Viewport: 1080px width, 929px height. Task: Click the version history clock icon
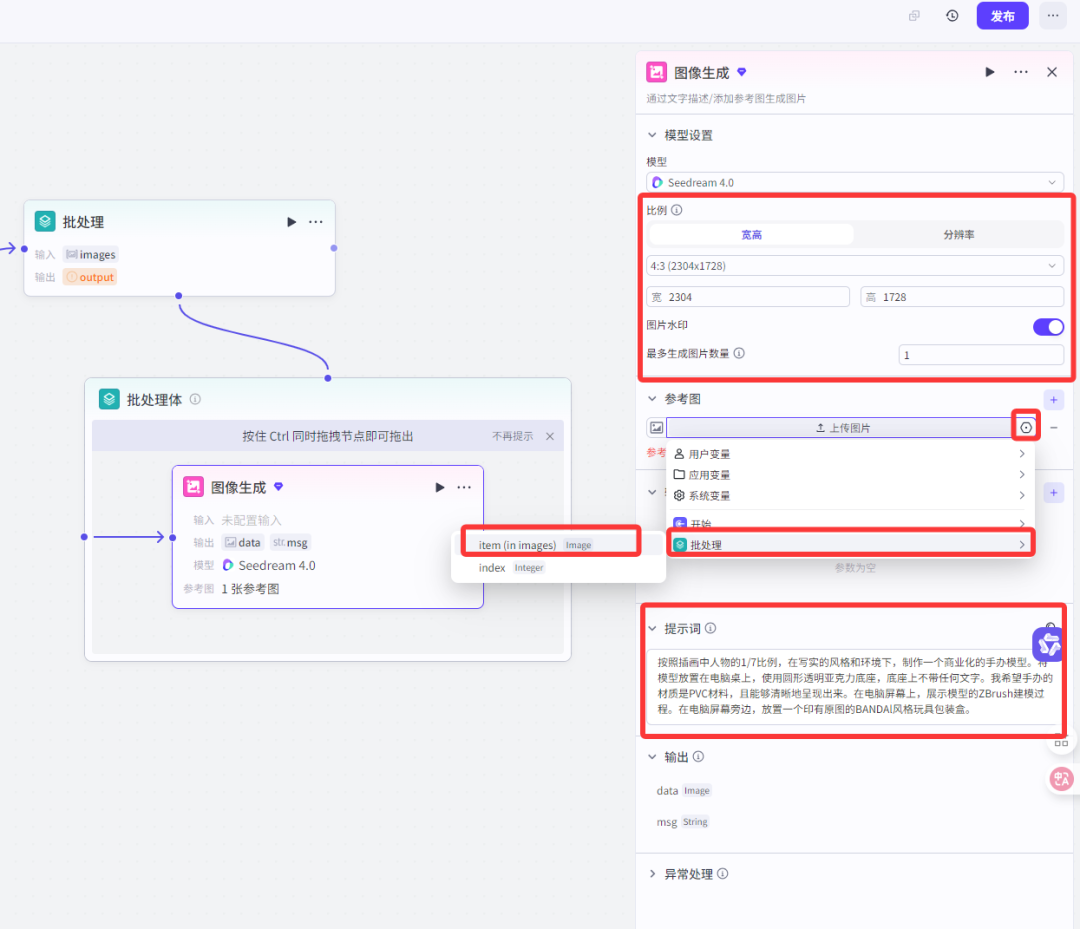pos(952,16)
